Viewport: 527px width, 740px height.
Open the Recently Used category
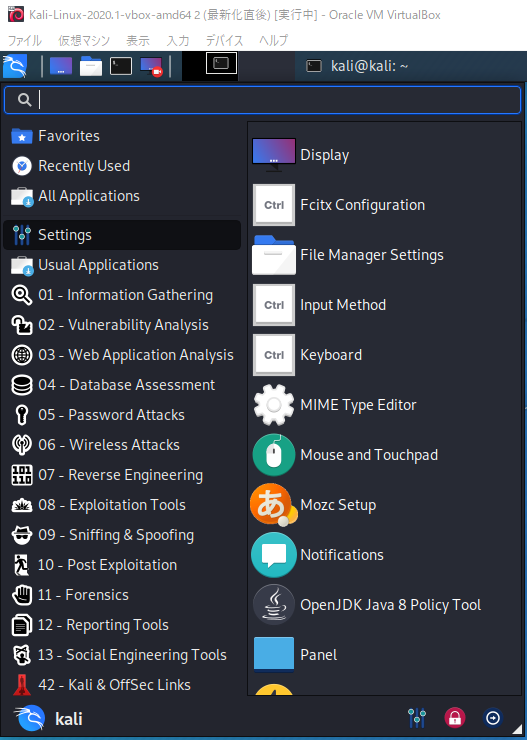[x=122, y=166]
